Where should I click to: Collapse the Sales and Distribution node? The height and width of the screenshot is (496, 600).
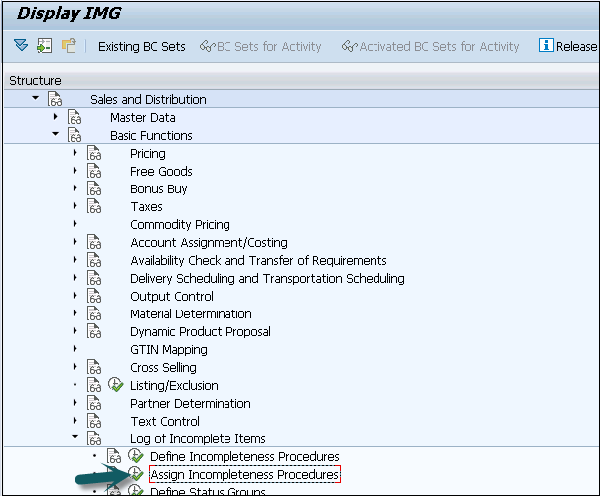[36, 99]
